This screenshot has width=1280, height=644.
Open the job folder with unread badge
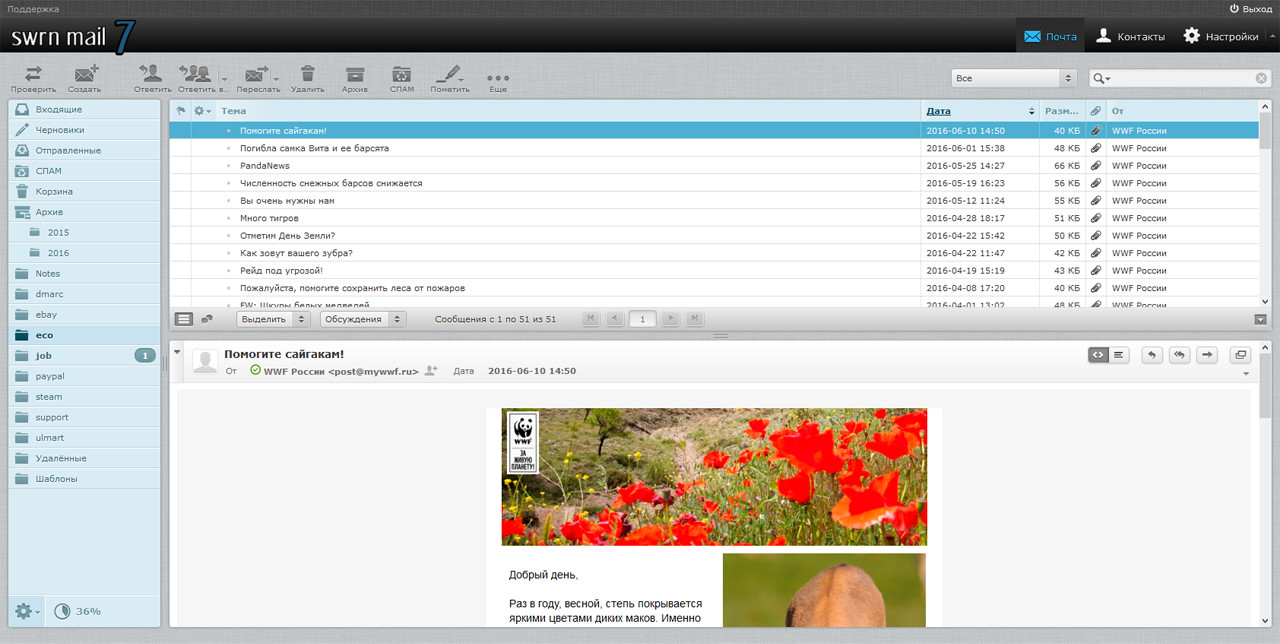tap(84, 355)
